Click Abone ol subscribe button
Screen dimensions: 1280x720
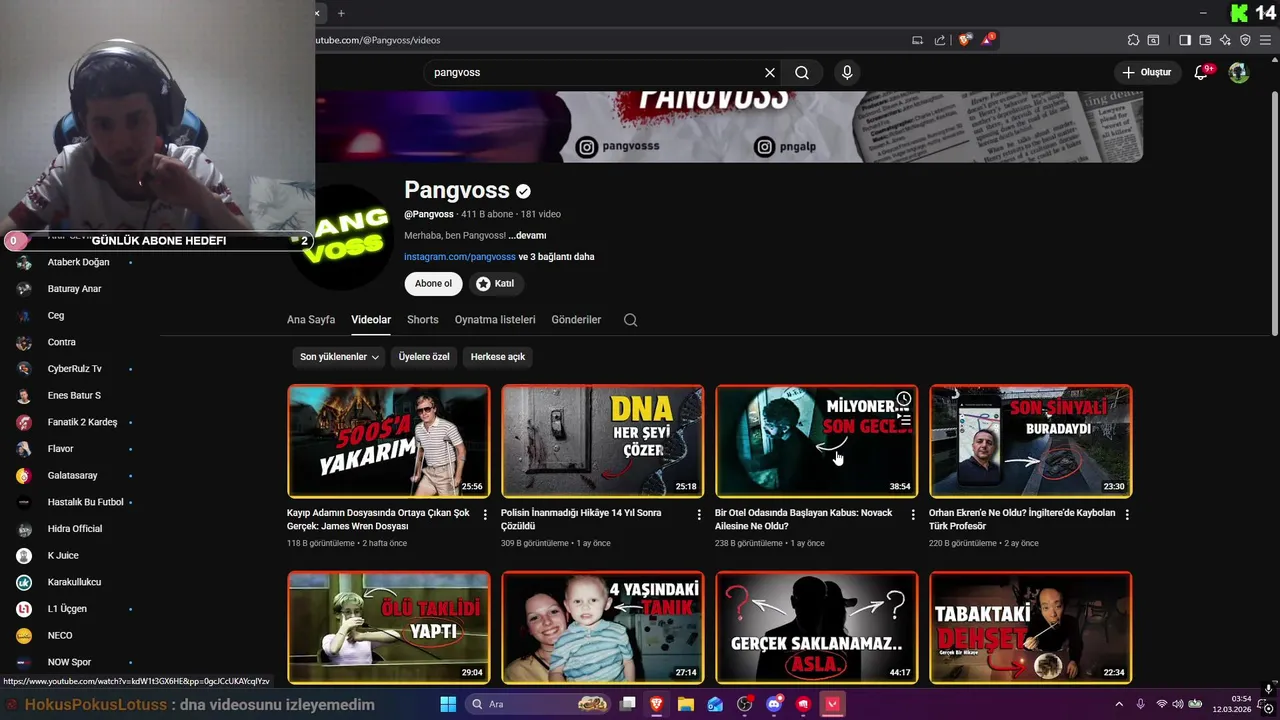pyautogui.click(x=433, y=284)
